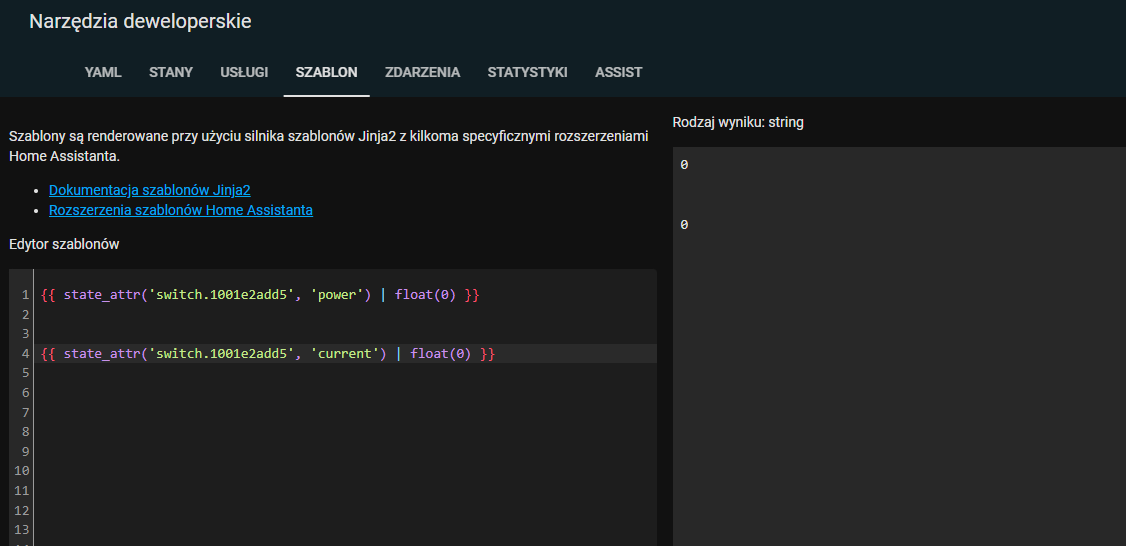Click the first 0 in result panel

(684, 165)
